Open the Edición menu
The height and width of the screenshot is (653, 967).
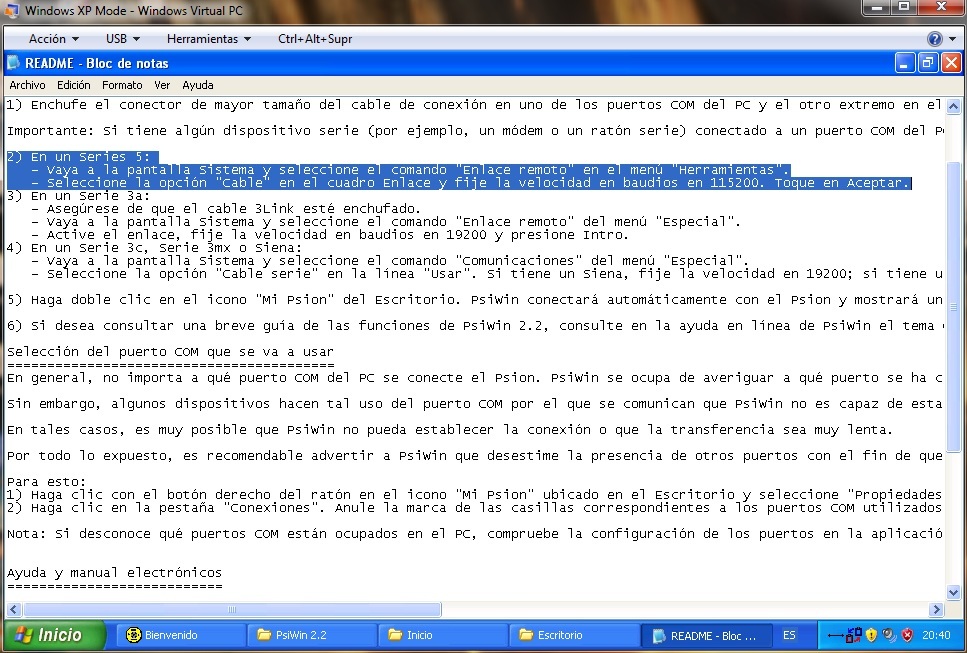click(73, 85)
